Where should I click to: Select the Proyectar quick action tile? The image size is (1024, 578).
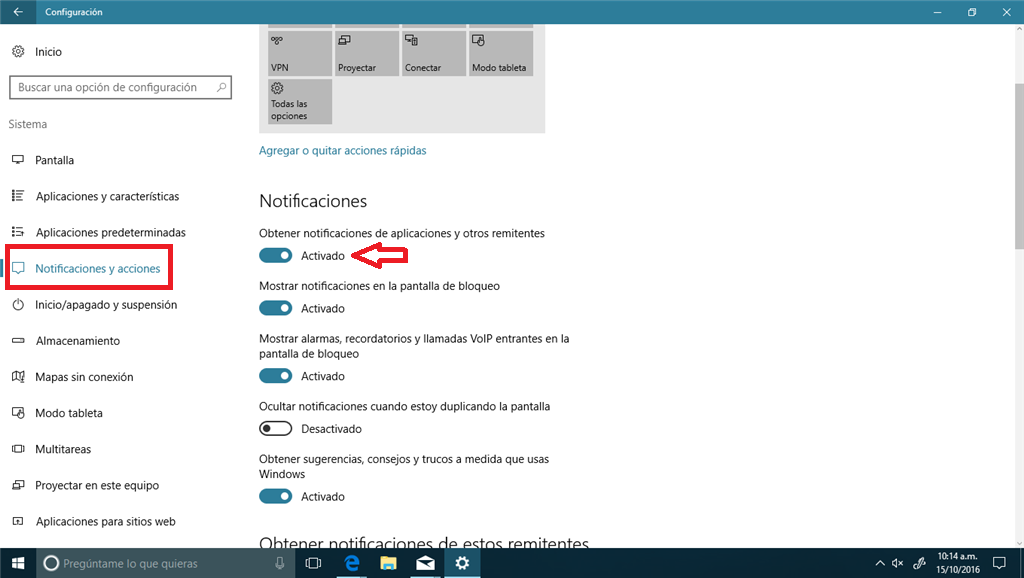(367, 53)
